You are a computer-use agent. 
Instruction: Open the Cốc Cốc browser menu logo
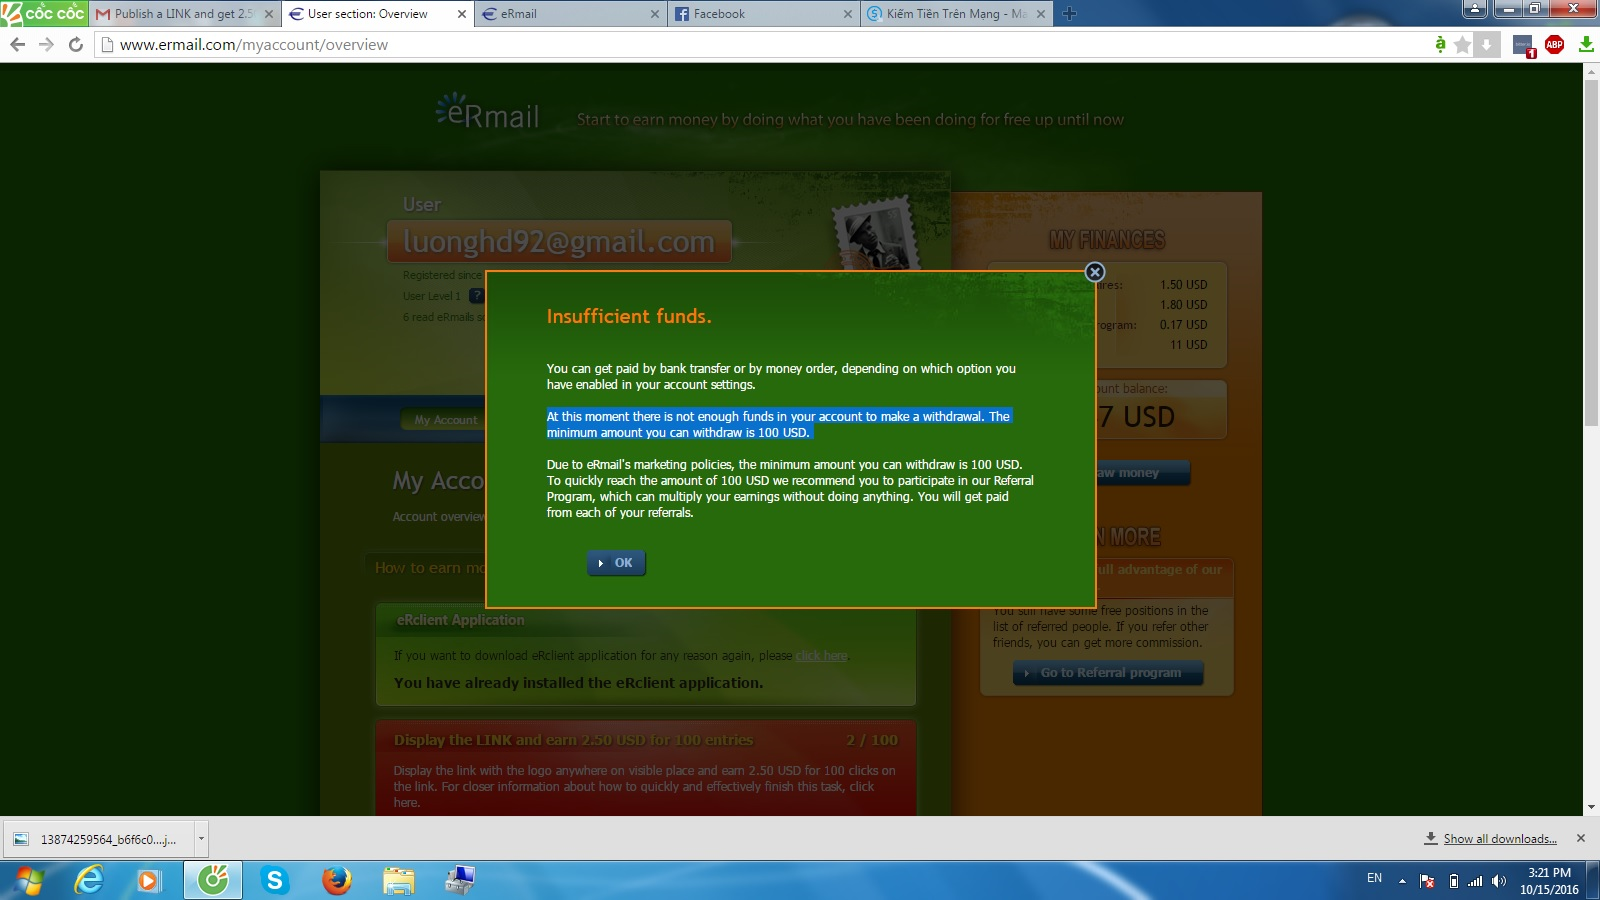44,13
